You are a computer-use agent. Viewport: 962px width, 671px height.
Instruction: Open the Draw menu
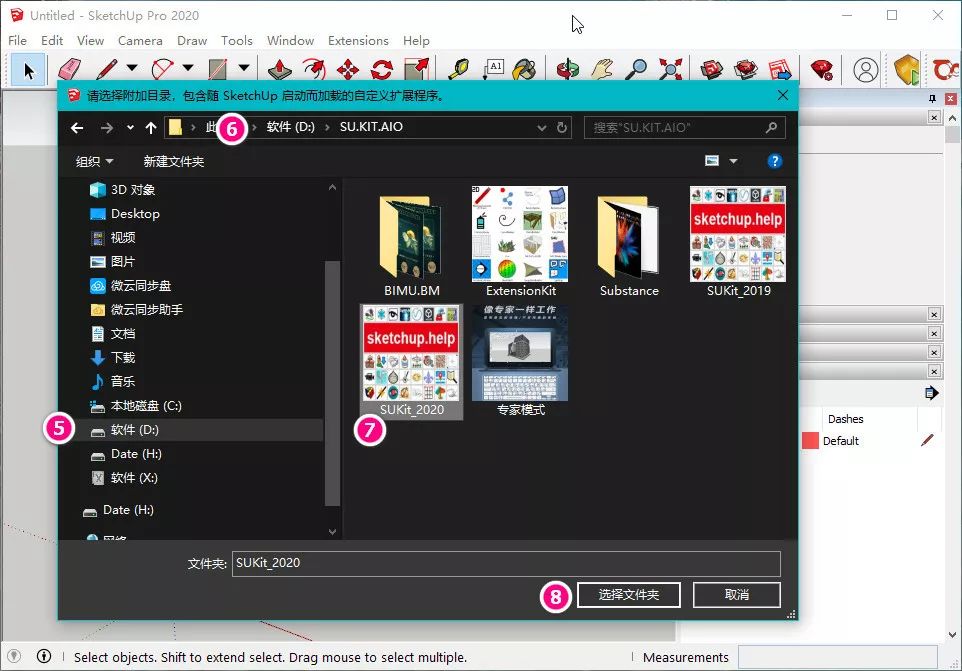pyautogui.click(x=192, y=40)
